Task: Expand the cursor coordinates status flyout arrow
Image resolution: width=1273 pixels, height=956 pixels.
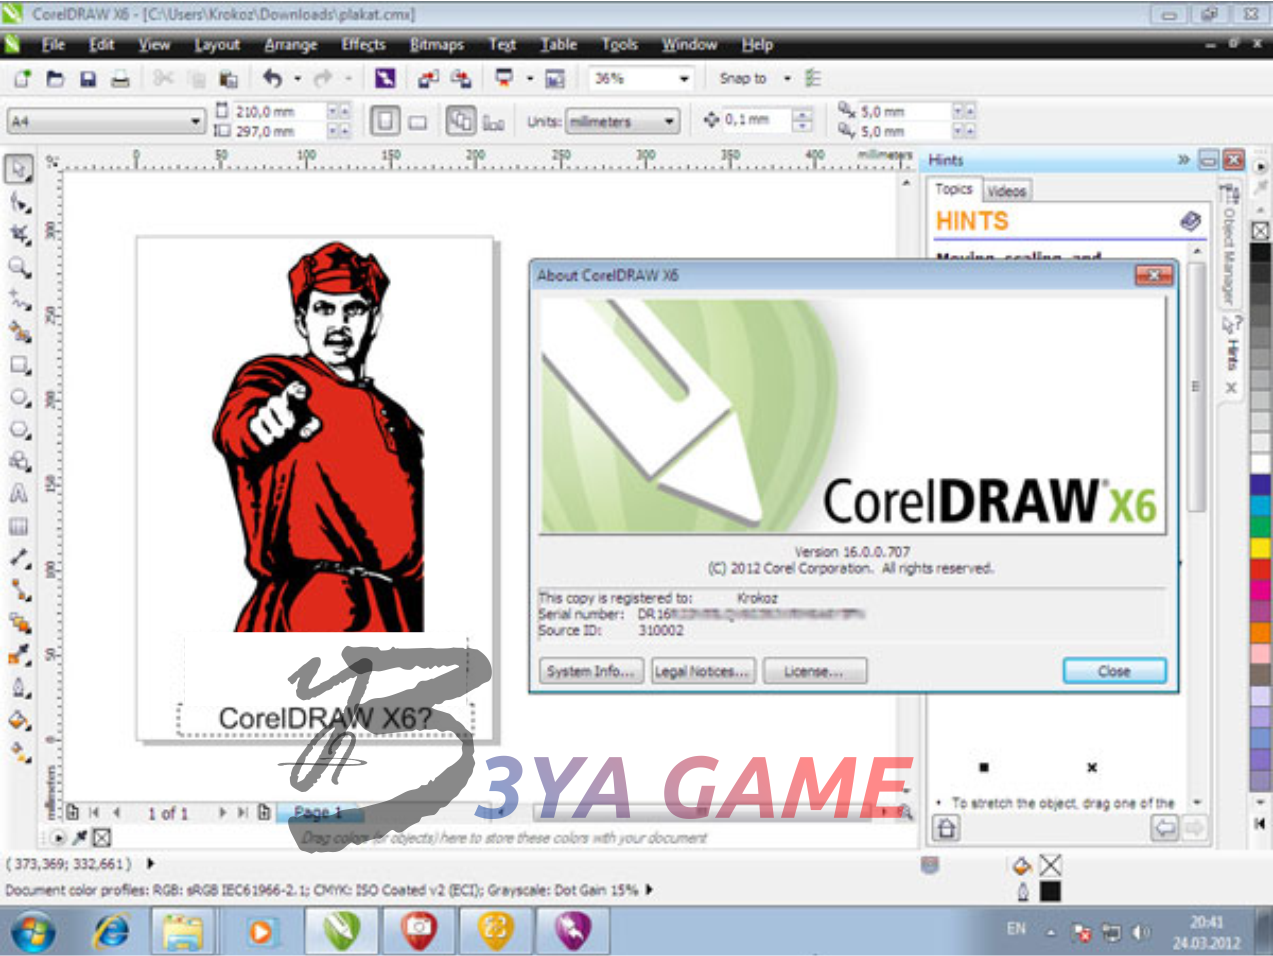Action: pyautogui.click(x=151, y=863)
